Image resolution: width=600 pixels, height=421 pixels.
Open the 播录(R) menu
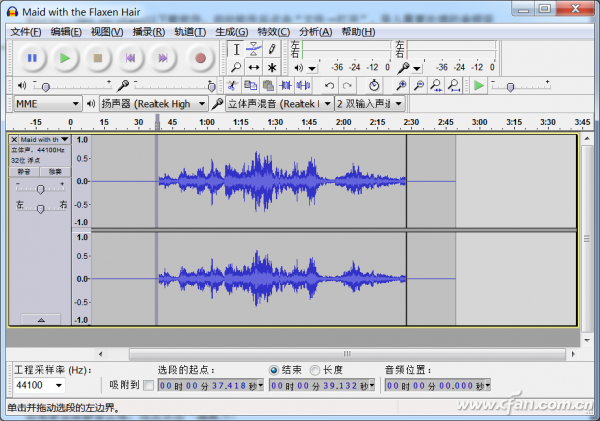(x=149, y=32)
